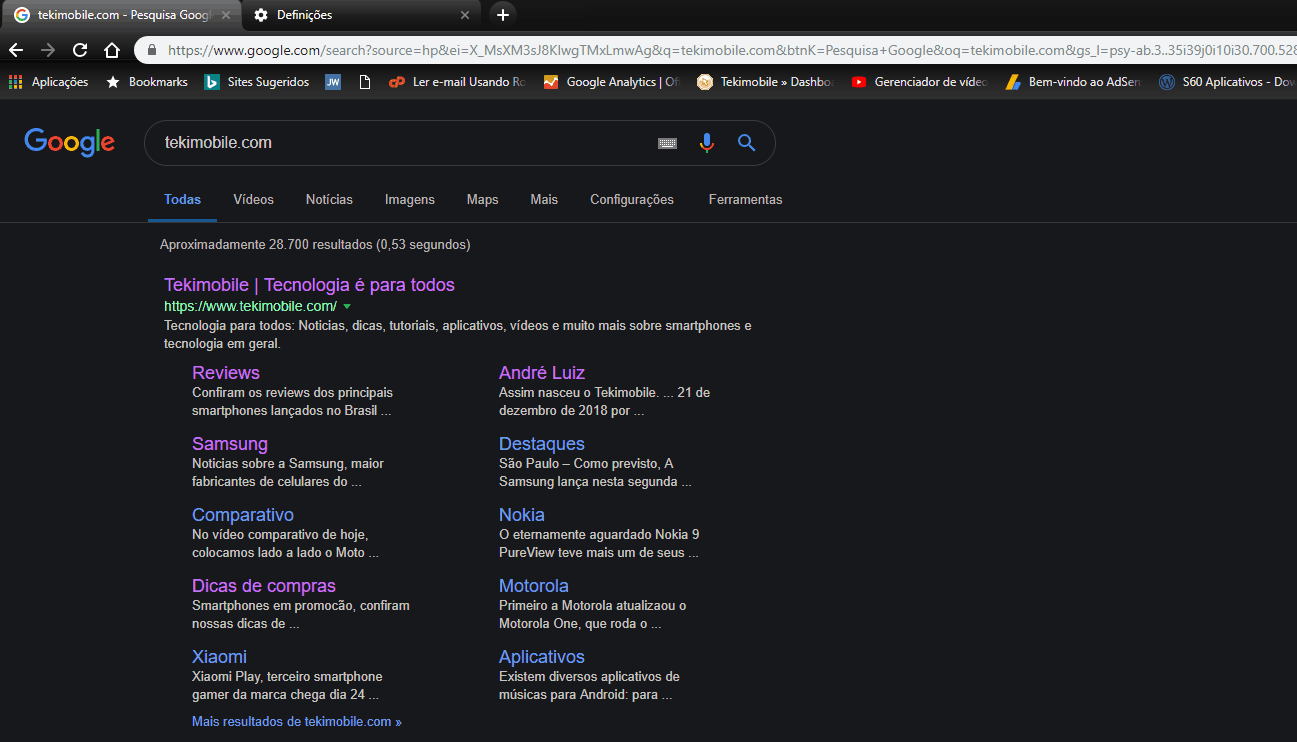
Task: Switch to the Notícias results tab
Action: (x=329, y=200)
